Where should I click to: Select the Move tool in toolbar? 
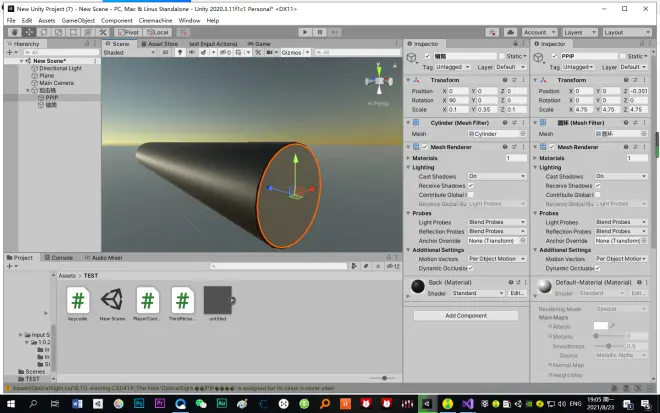27,32
